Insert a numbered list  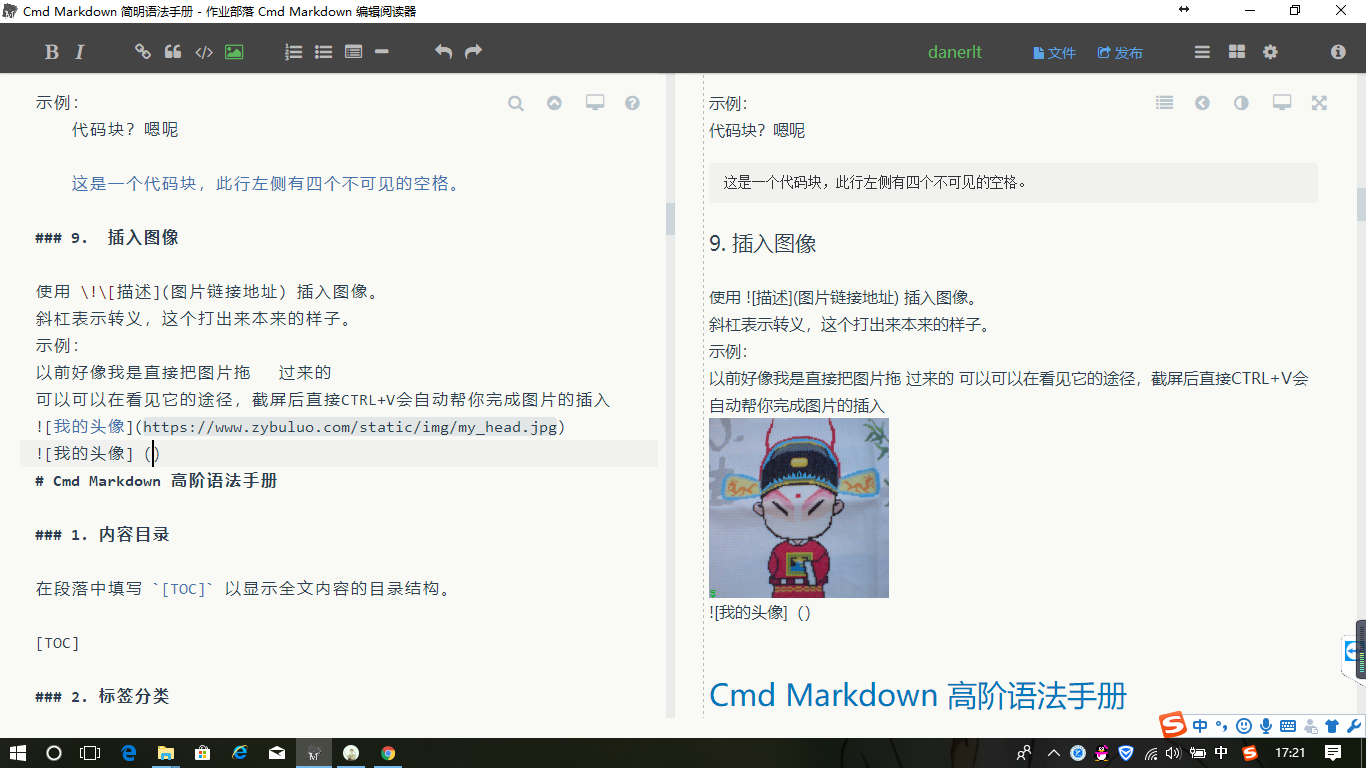coord(294,52)
